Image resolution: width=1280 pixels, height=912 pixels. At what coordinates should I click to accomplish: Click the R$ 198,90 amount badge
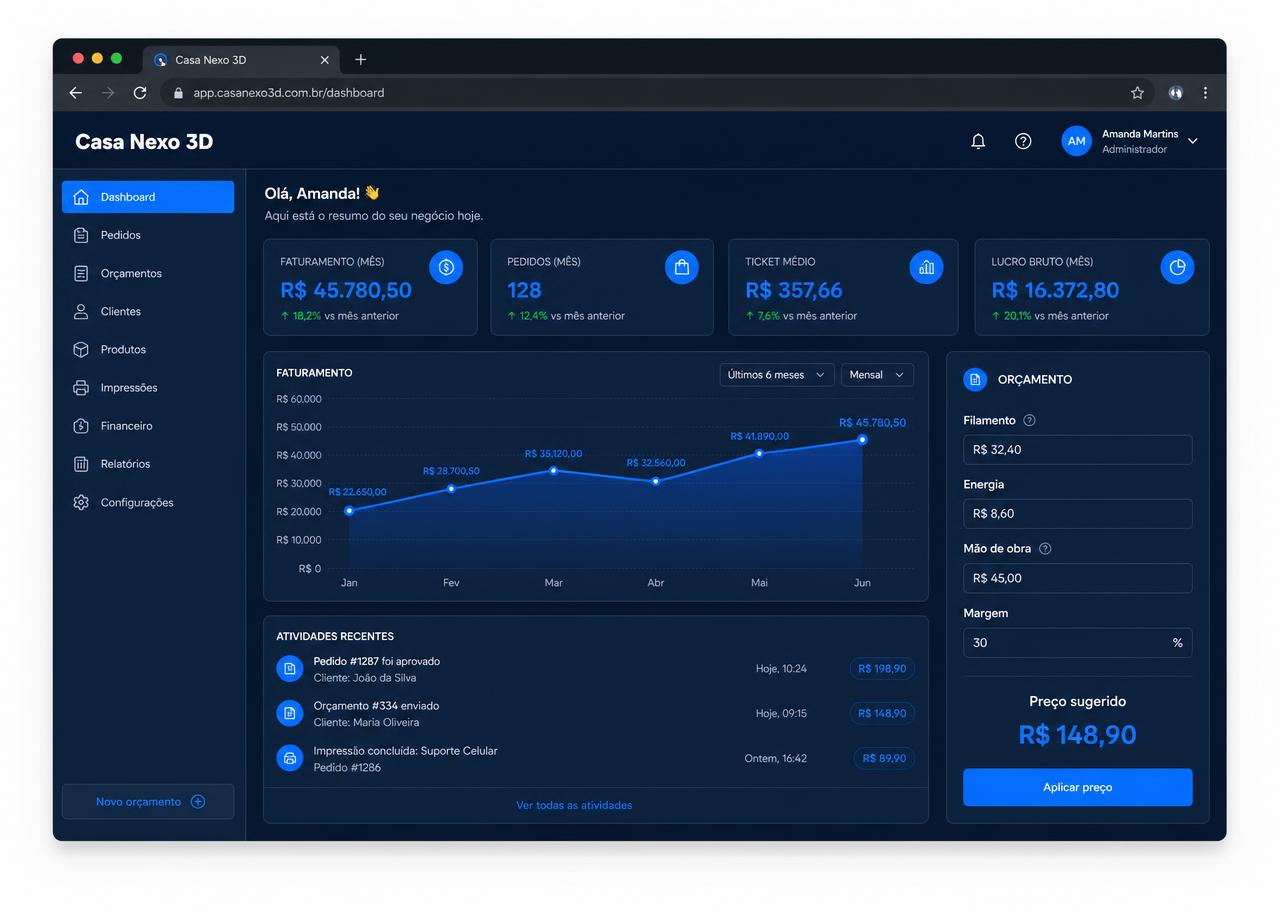click(x=882, y=669)
